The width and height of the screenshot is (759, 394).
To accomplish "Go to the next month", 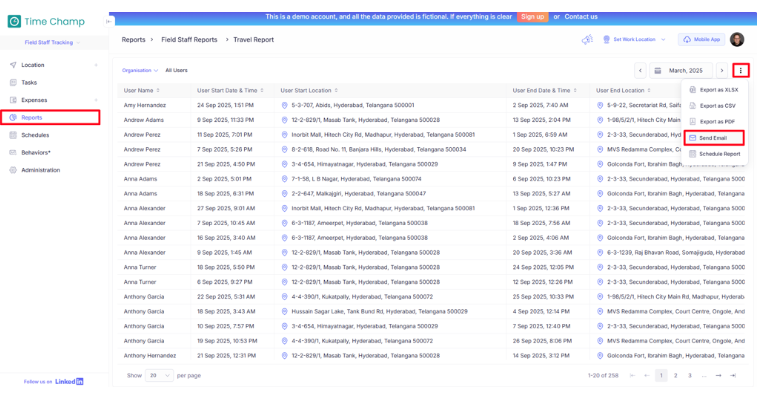I will (722, 71).
